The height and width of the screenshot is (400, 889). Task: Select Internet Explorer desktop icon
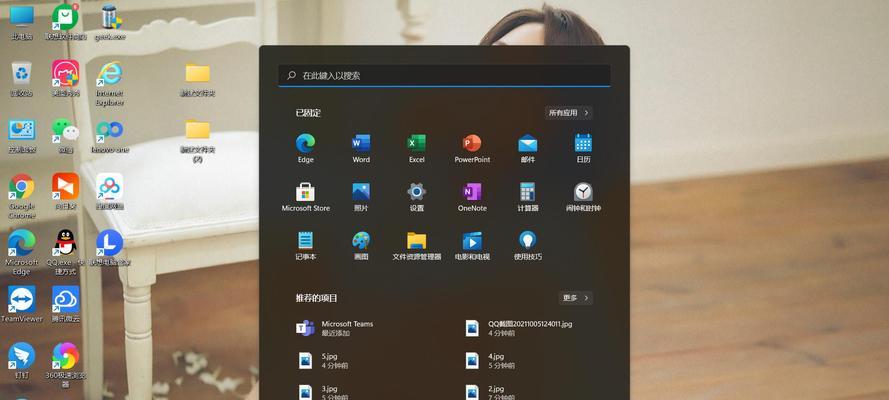pyautogui.click(x=109, y=83)
